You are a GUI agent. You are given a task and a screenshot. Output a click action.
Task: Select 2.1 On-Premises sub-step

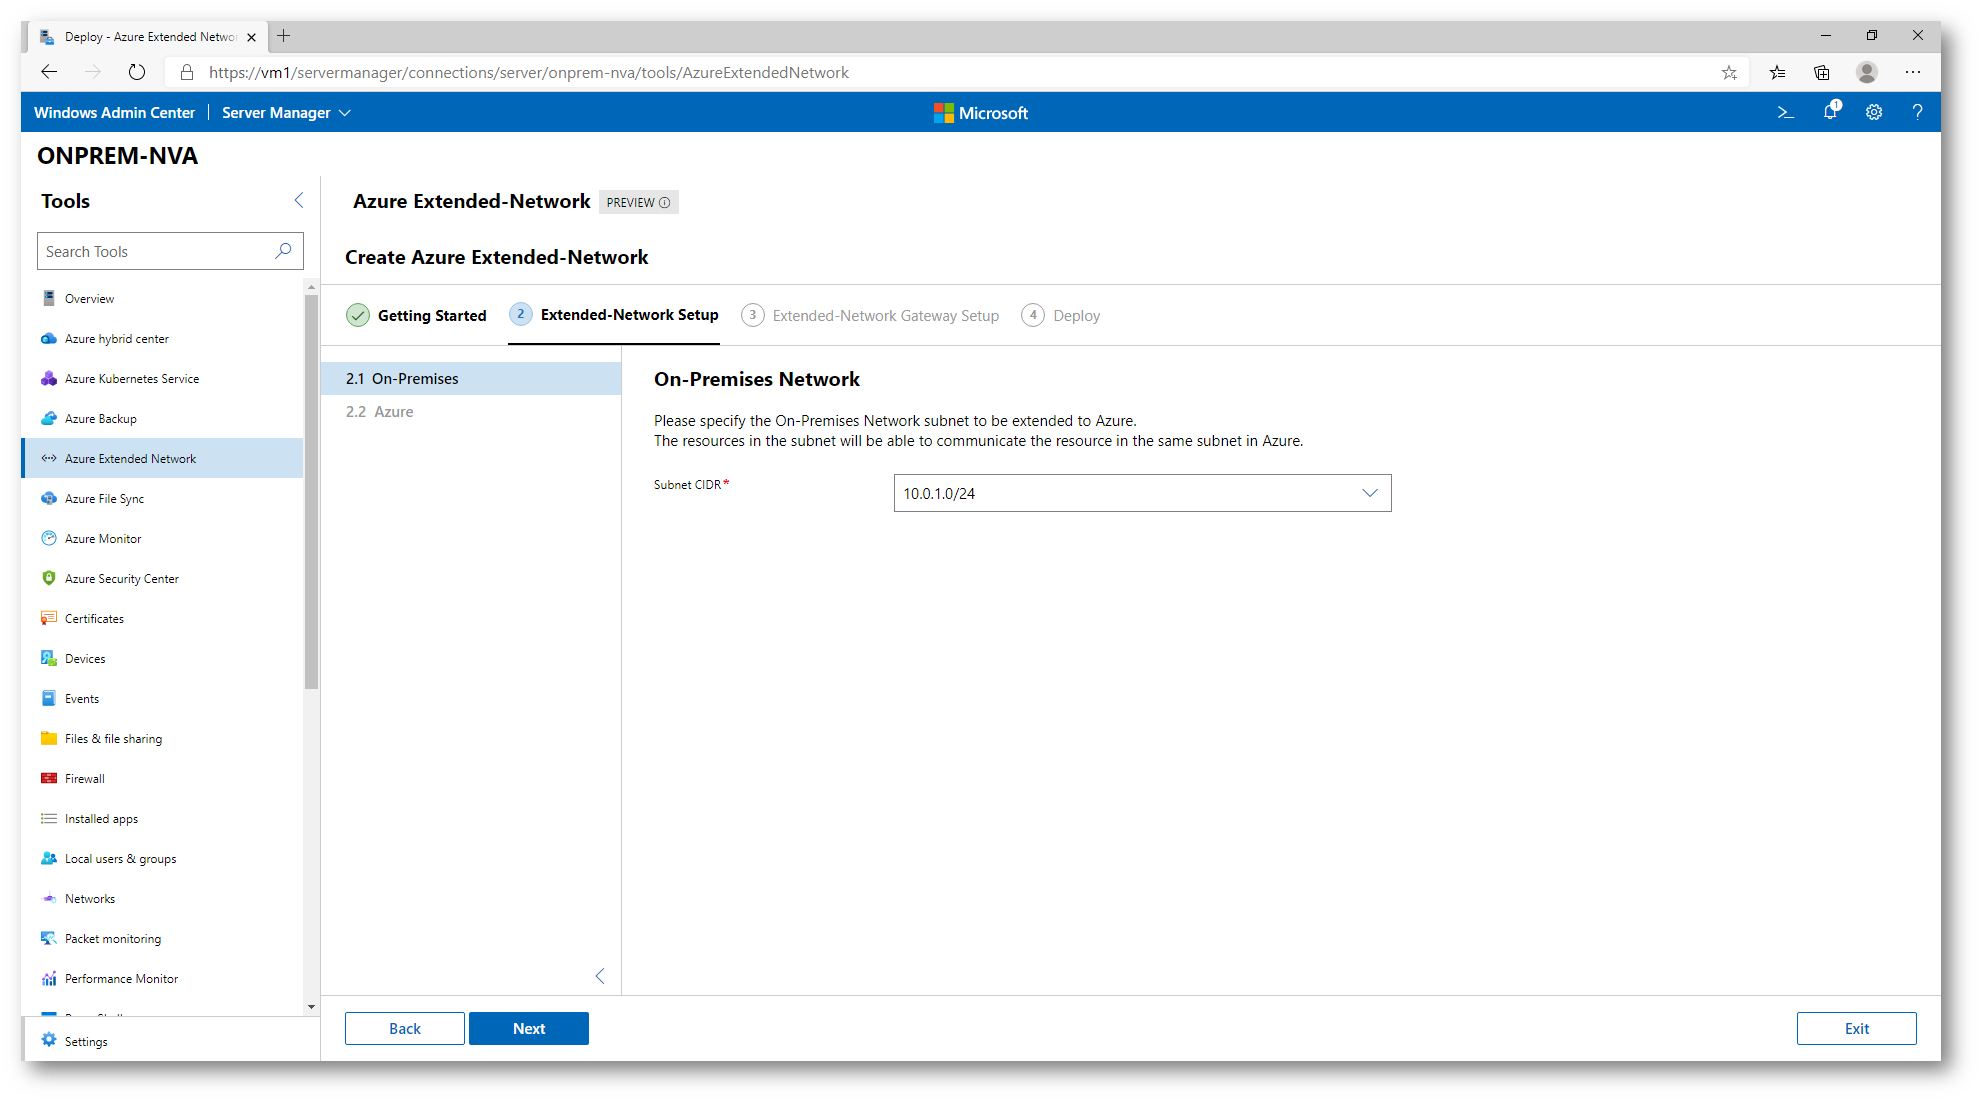pos(471,378)
